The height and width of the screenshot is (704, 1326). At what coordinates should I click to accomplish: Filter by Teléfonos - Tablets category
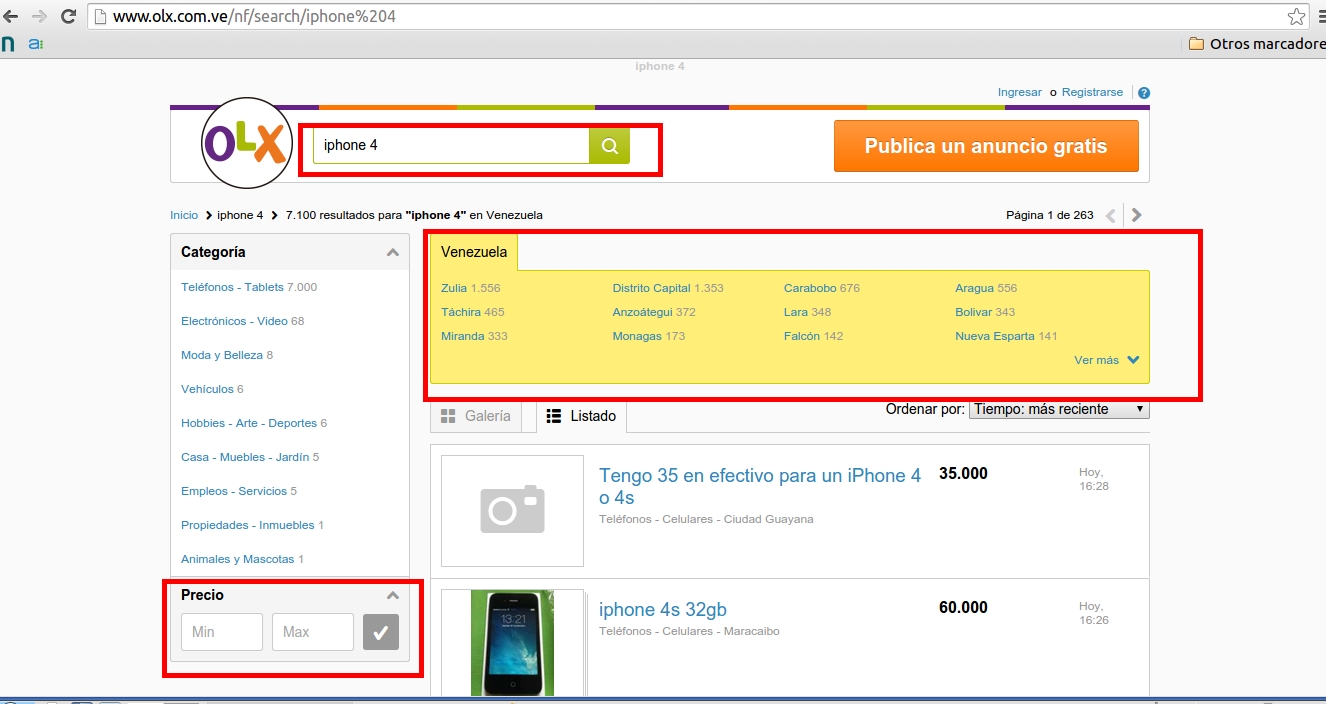click(x=232, y=287)
